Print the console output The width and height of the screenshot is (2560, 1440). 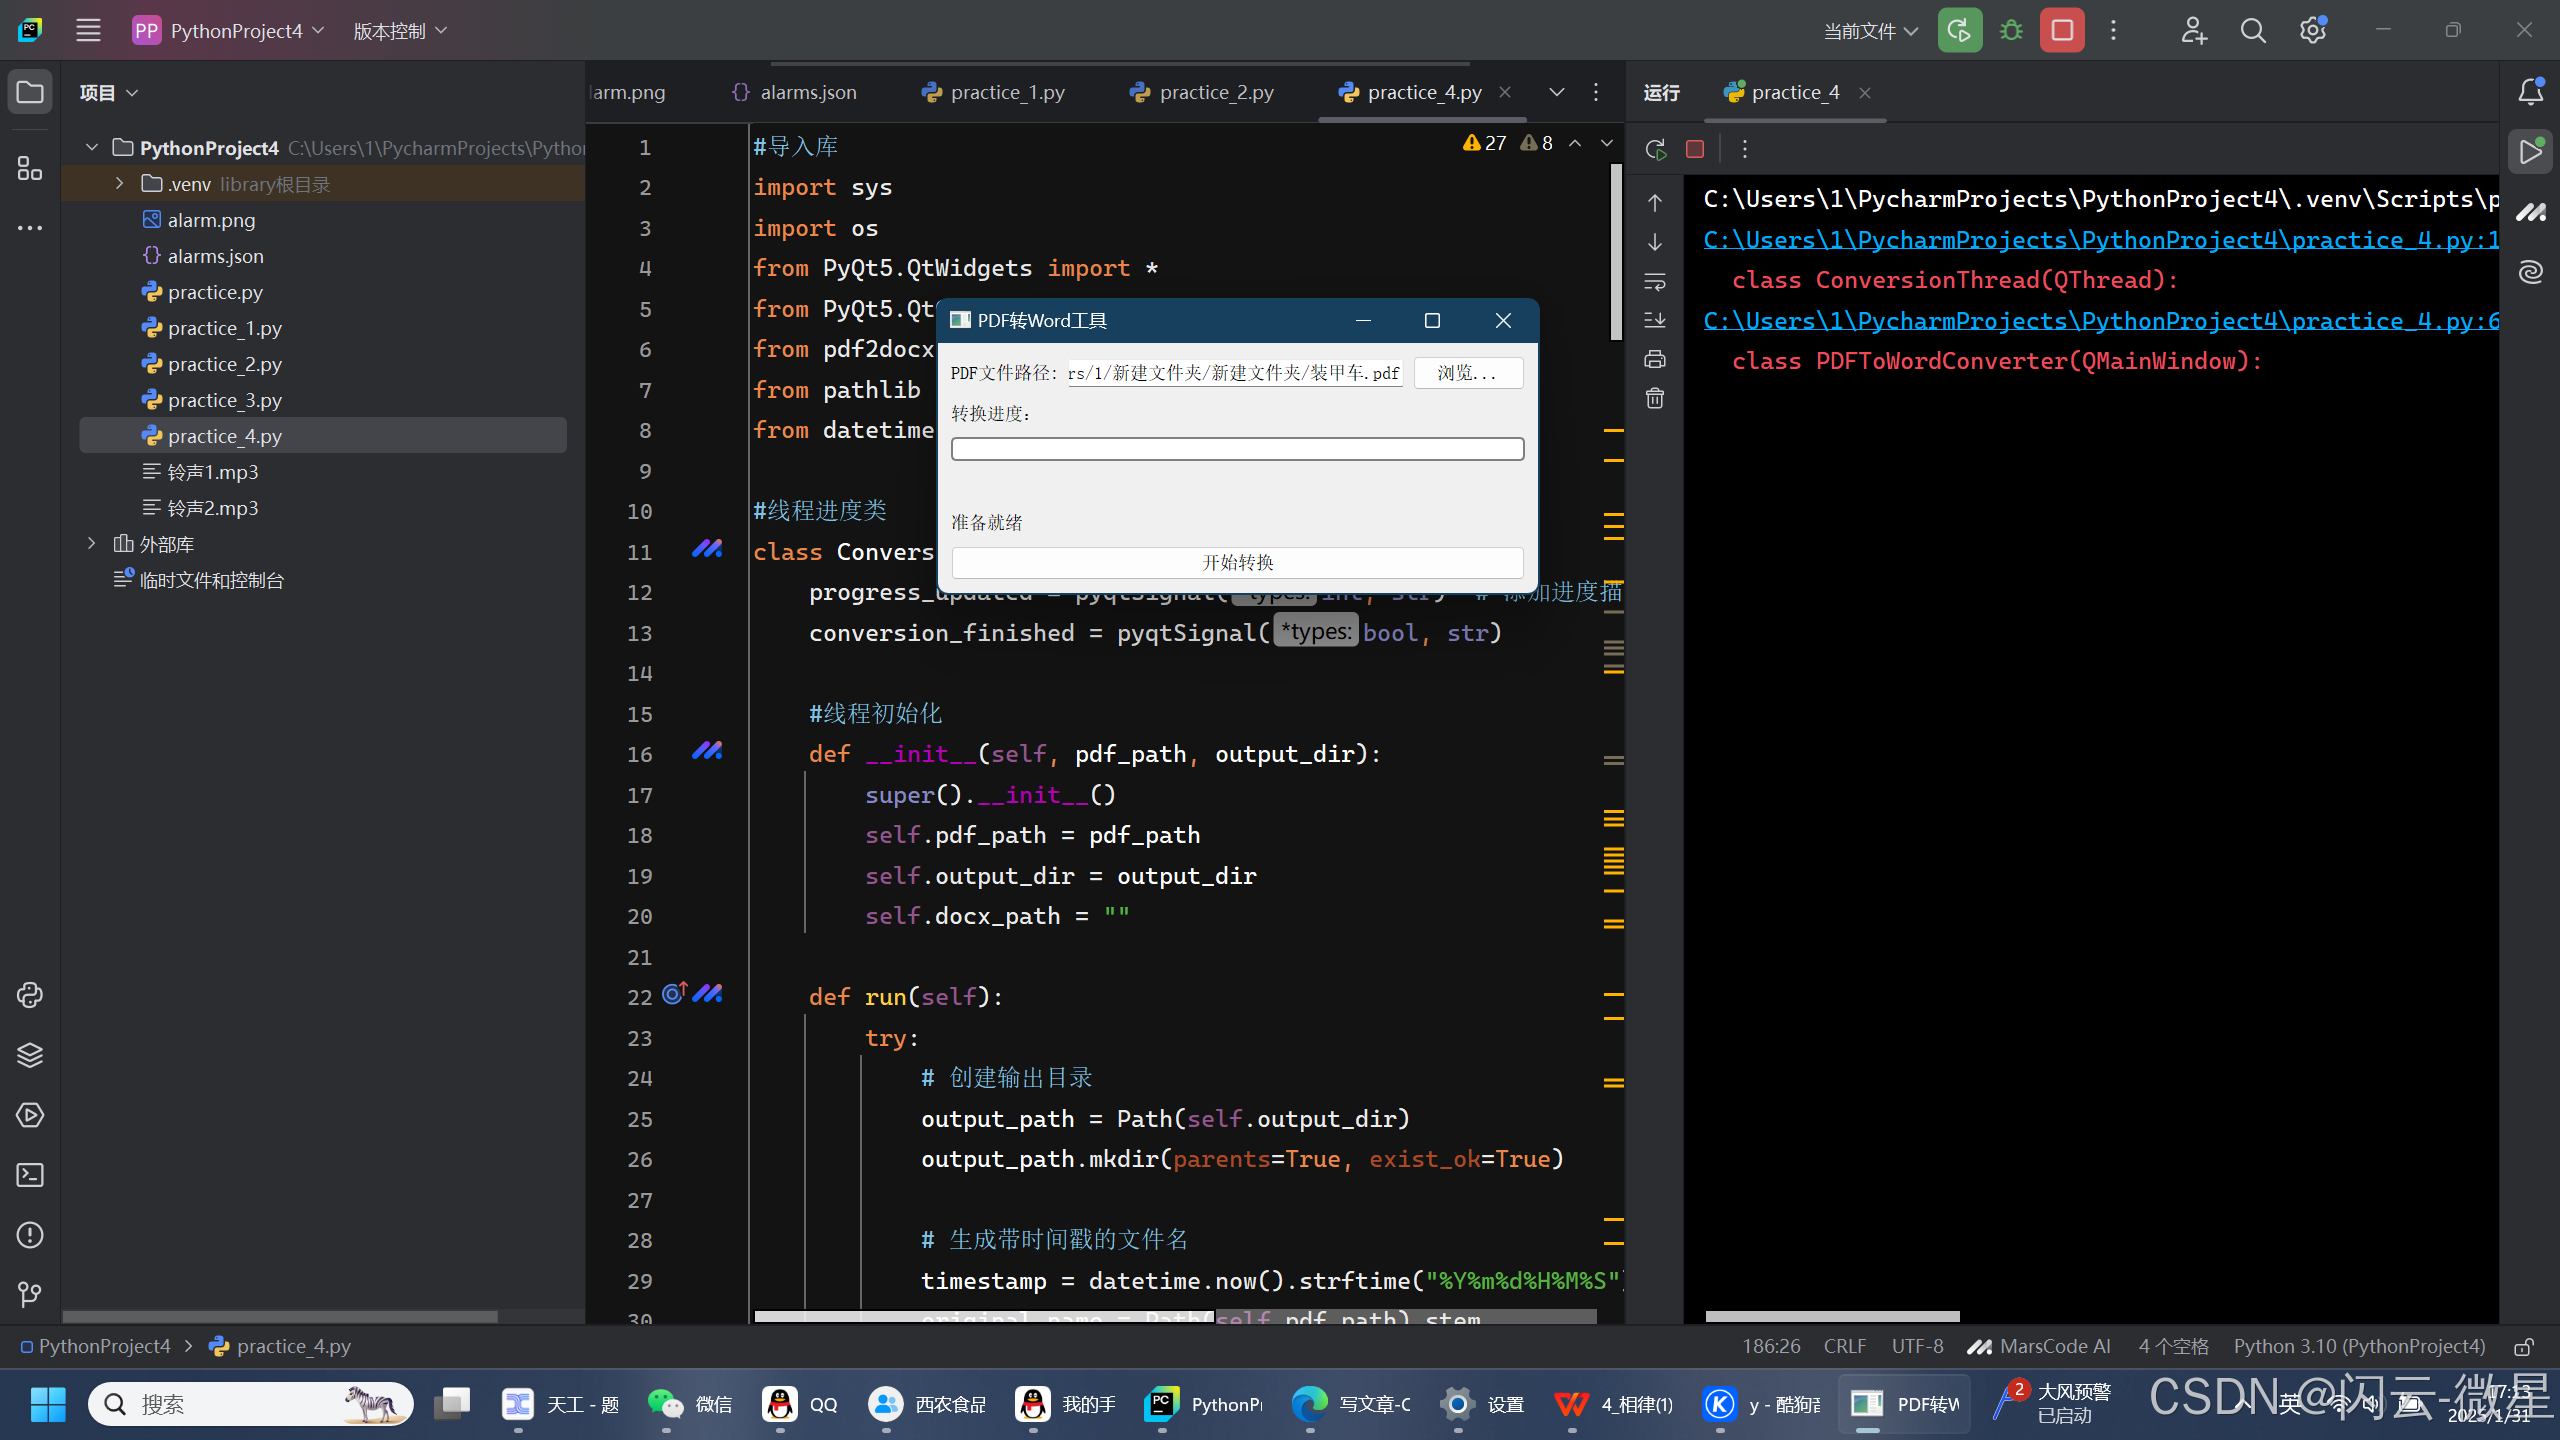click(x=1655, y=359)
